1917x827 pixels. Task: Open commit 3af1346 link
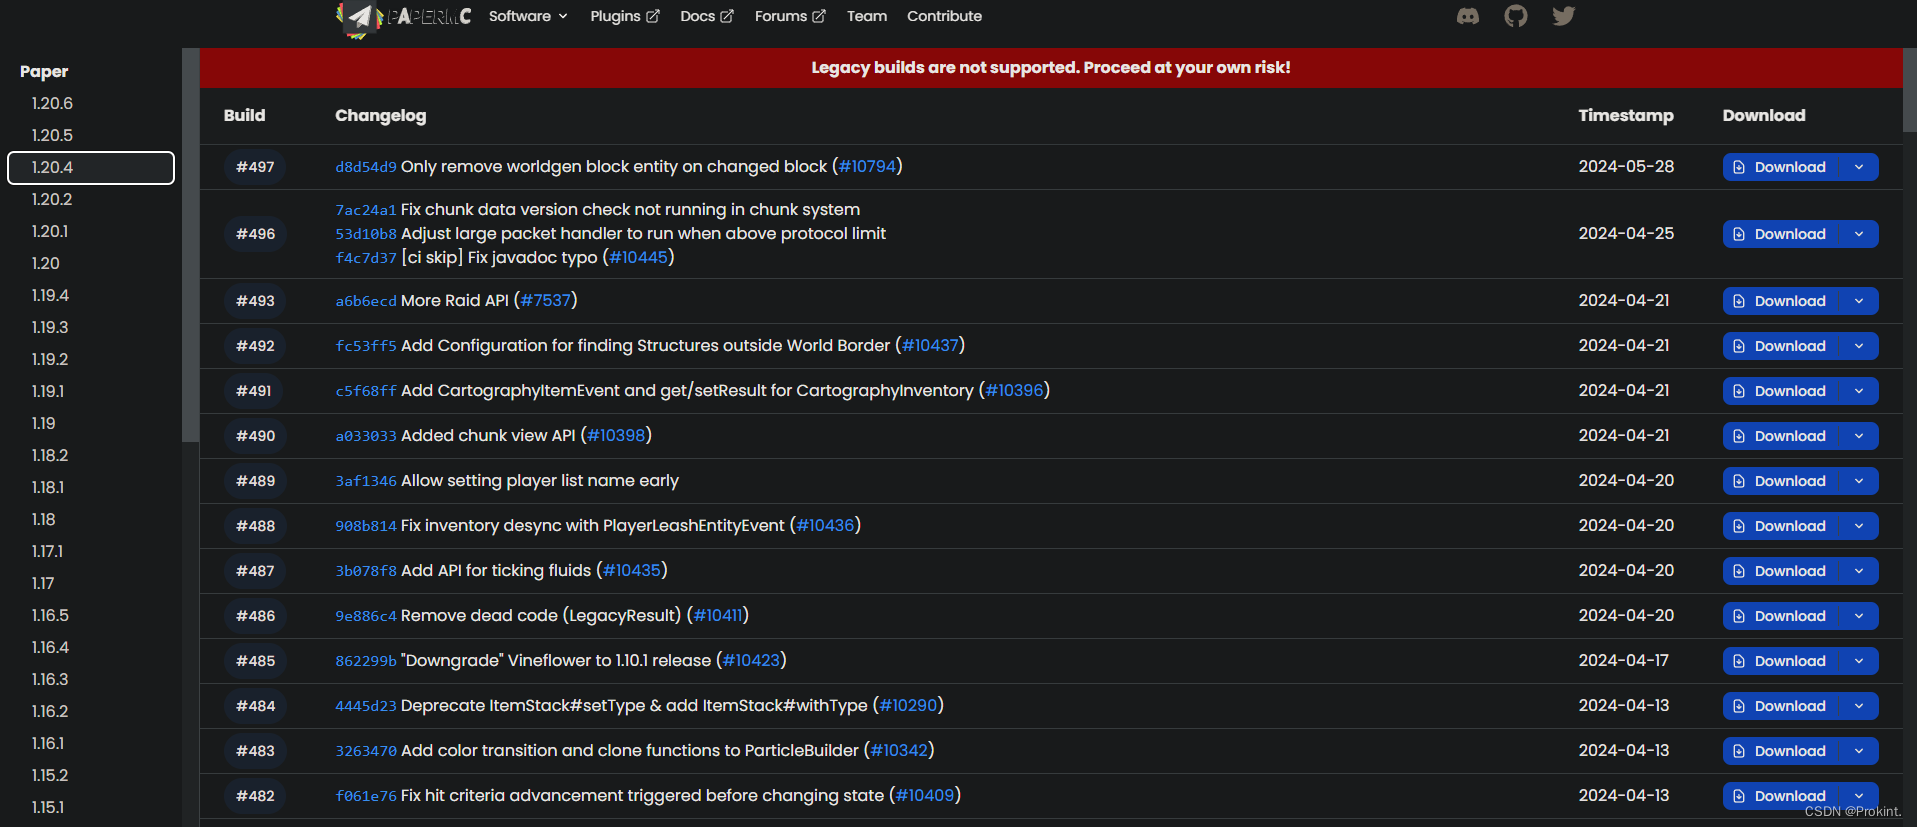point(366,481)
